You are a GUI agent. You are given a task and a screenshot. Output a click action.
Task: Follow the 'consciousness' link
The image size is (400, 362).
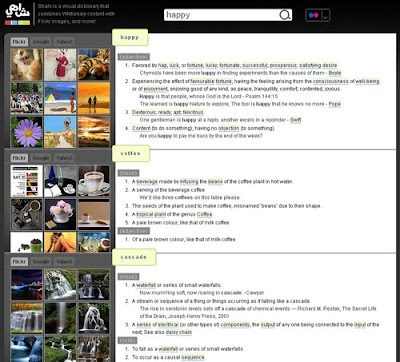pos(331,81)
